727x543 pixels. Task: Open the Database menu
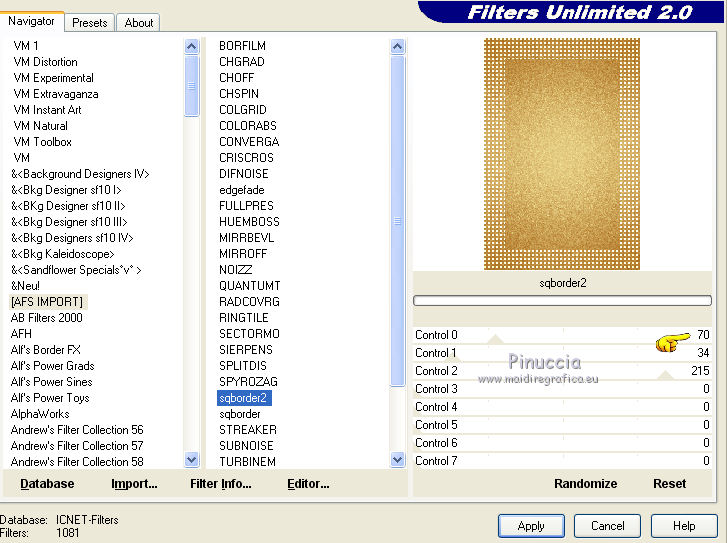tap(47, 484)
